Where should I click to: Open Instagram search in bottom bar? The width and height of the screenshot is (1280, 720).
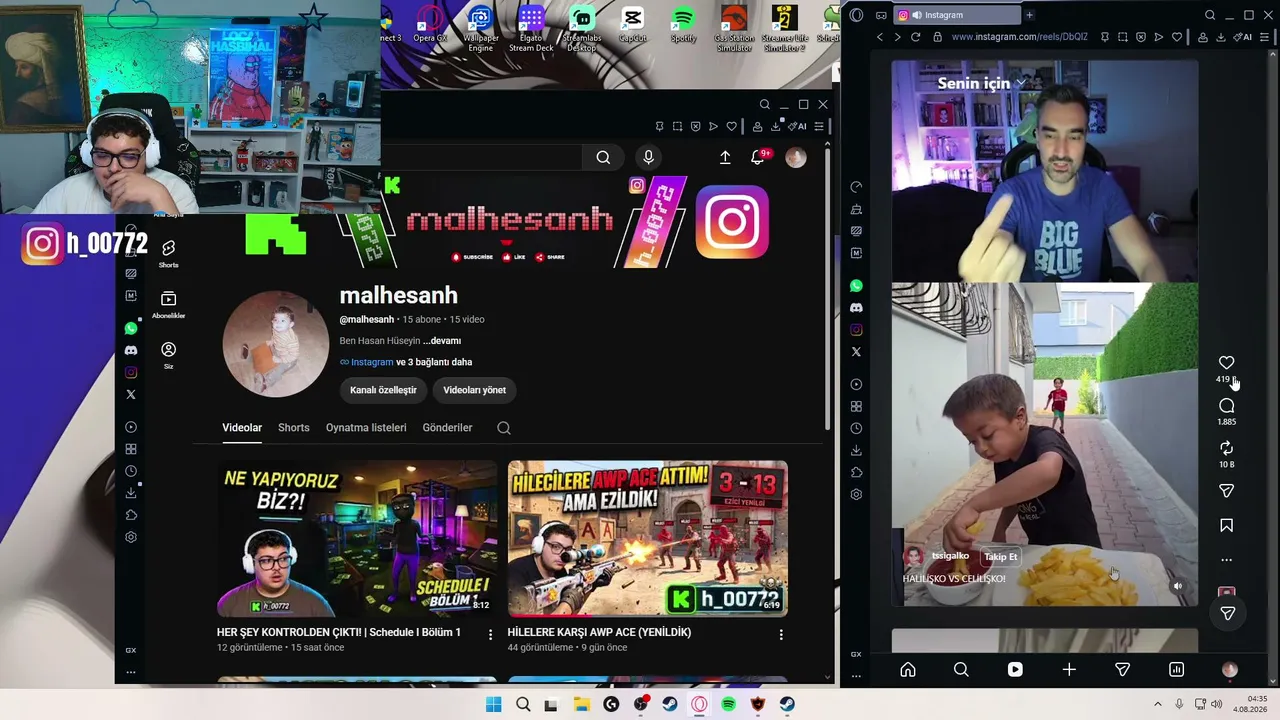[x=961, y=670]
